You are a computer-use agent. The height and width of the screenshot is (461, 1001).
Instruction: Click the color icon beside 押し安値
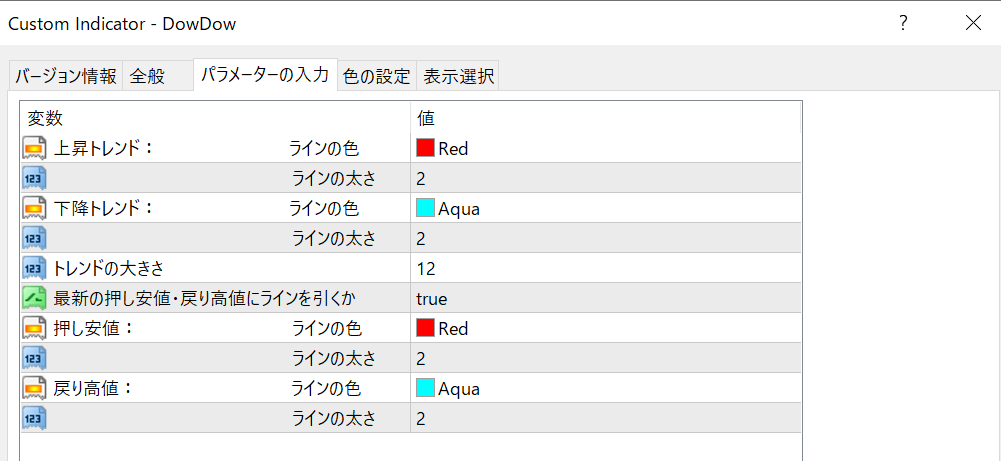pos(35,328)
